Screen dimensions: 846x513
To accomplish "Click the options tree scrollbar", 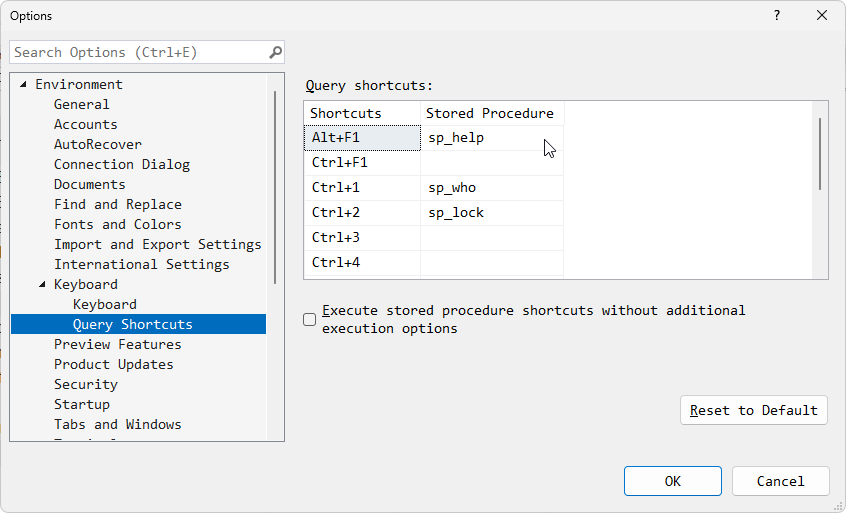I will tap(275, 187).
